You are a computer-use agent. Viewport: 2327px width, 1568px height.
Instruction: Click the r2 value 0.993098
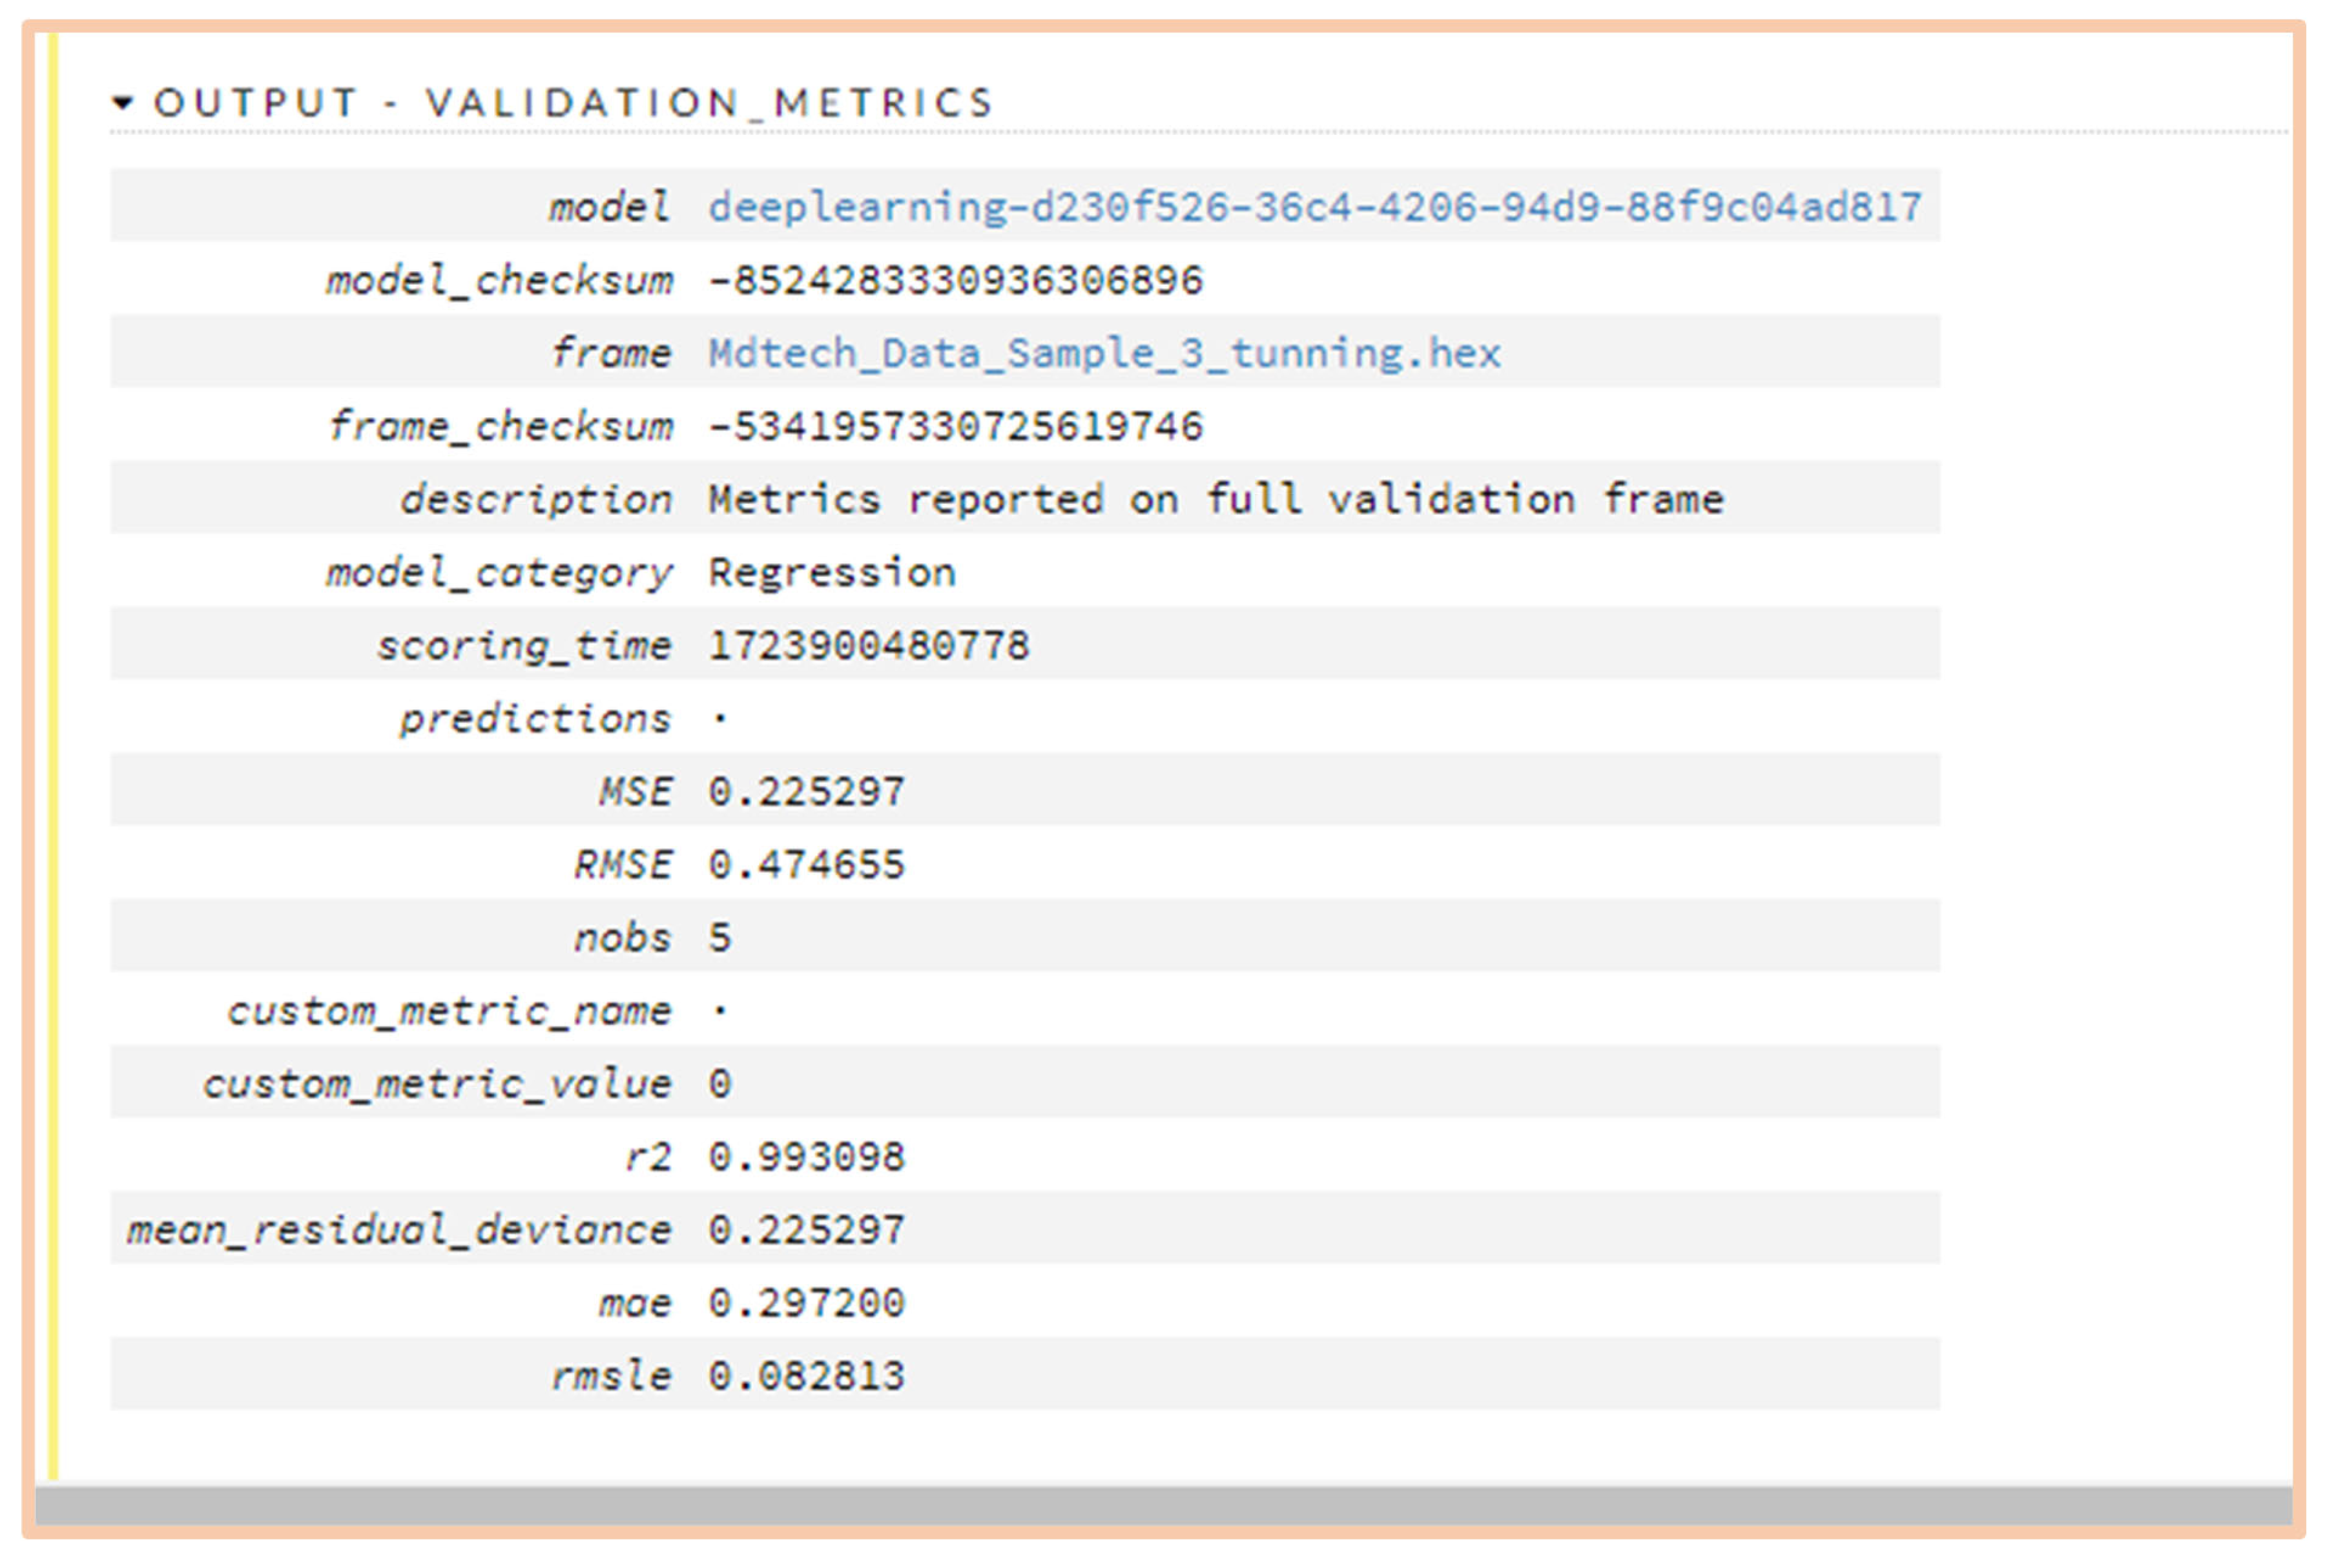tap(806, 1156)
